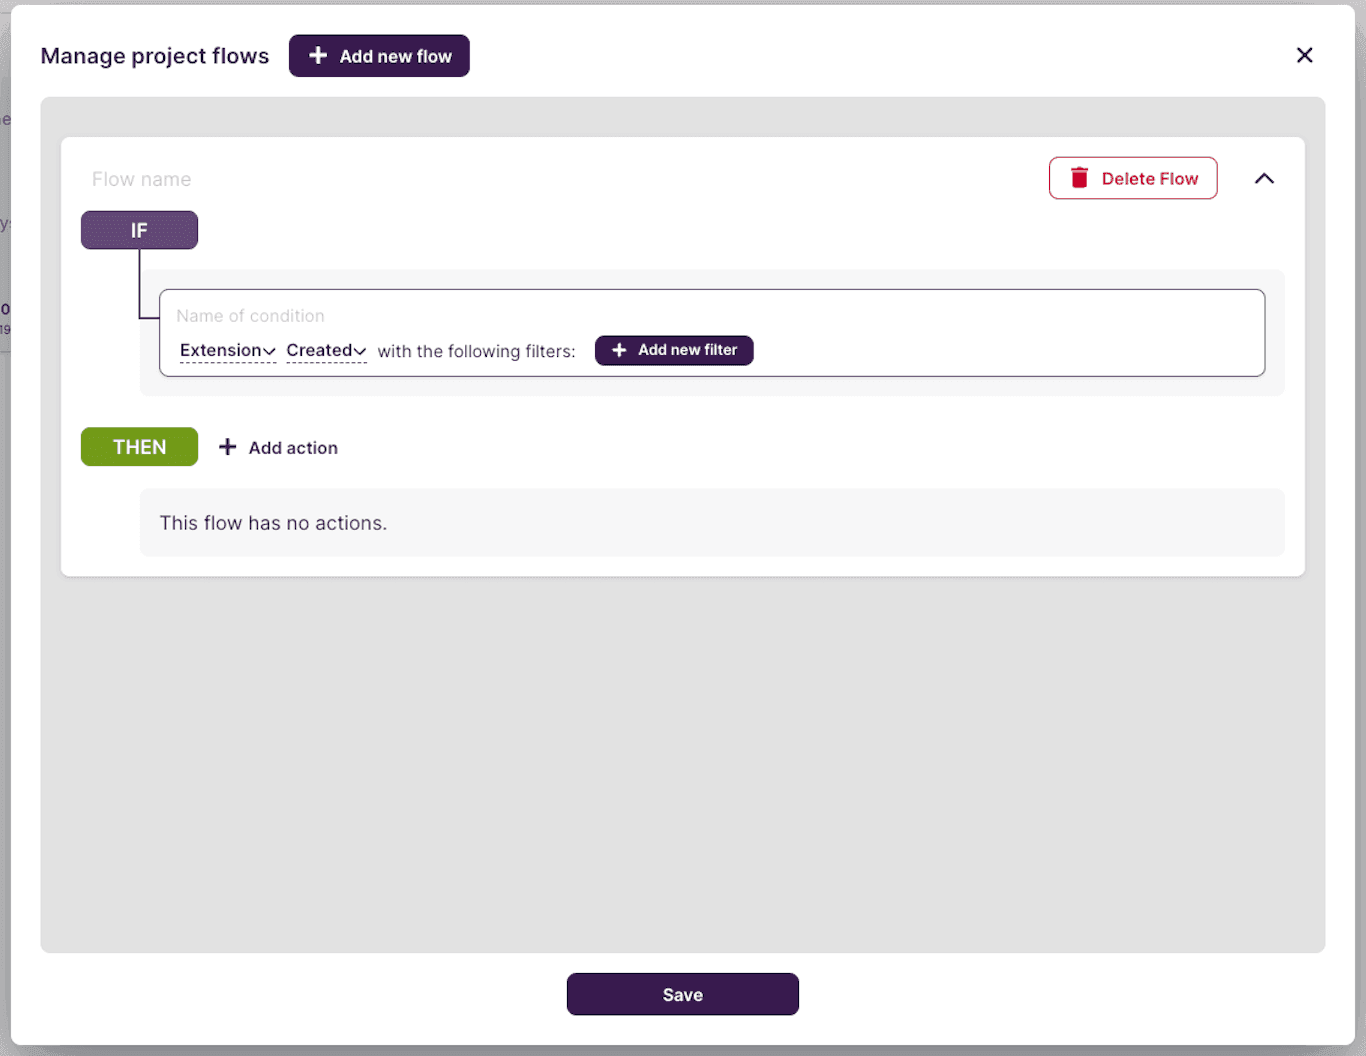Click the plus icon in Add new filter
Screen dimensions: 1366x1056
point(619,350)
